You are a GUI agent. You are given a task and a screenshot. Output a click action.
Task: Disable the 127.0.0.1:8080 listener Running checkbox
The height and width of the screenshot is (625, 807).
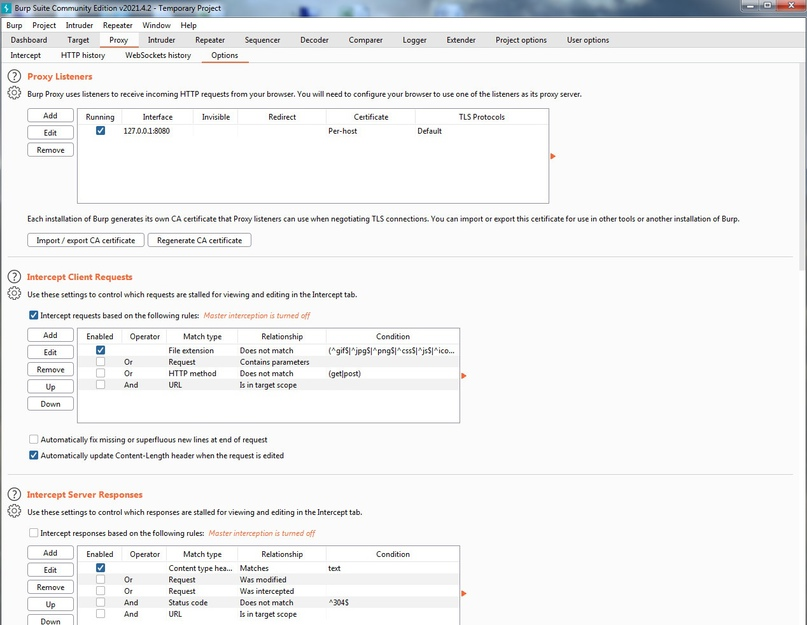100,131
